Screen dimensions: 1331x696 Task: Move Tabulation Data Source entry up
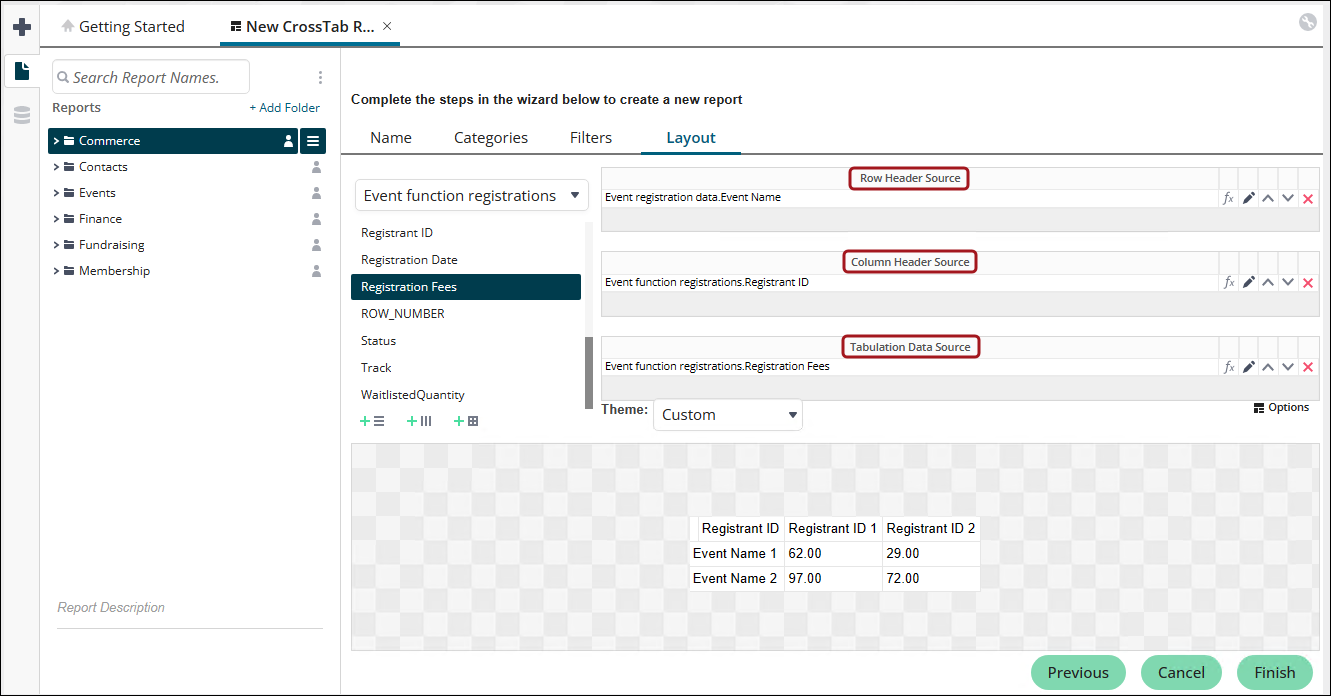coord(1268,367)
